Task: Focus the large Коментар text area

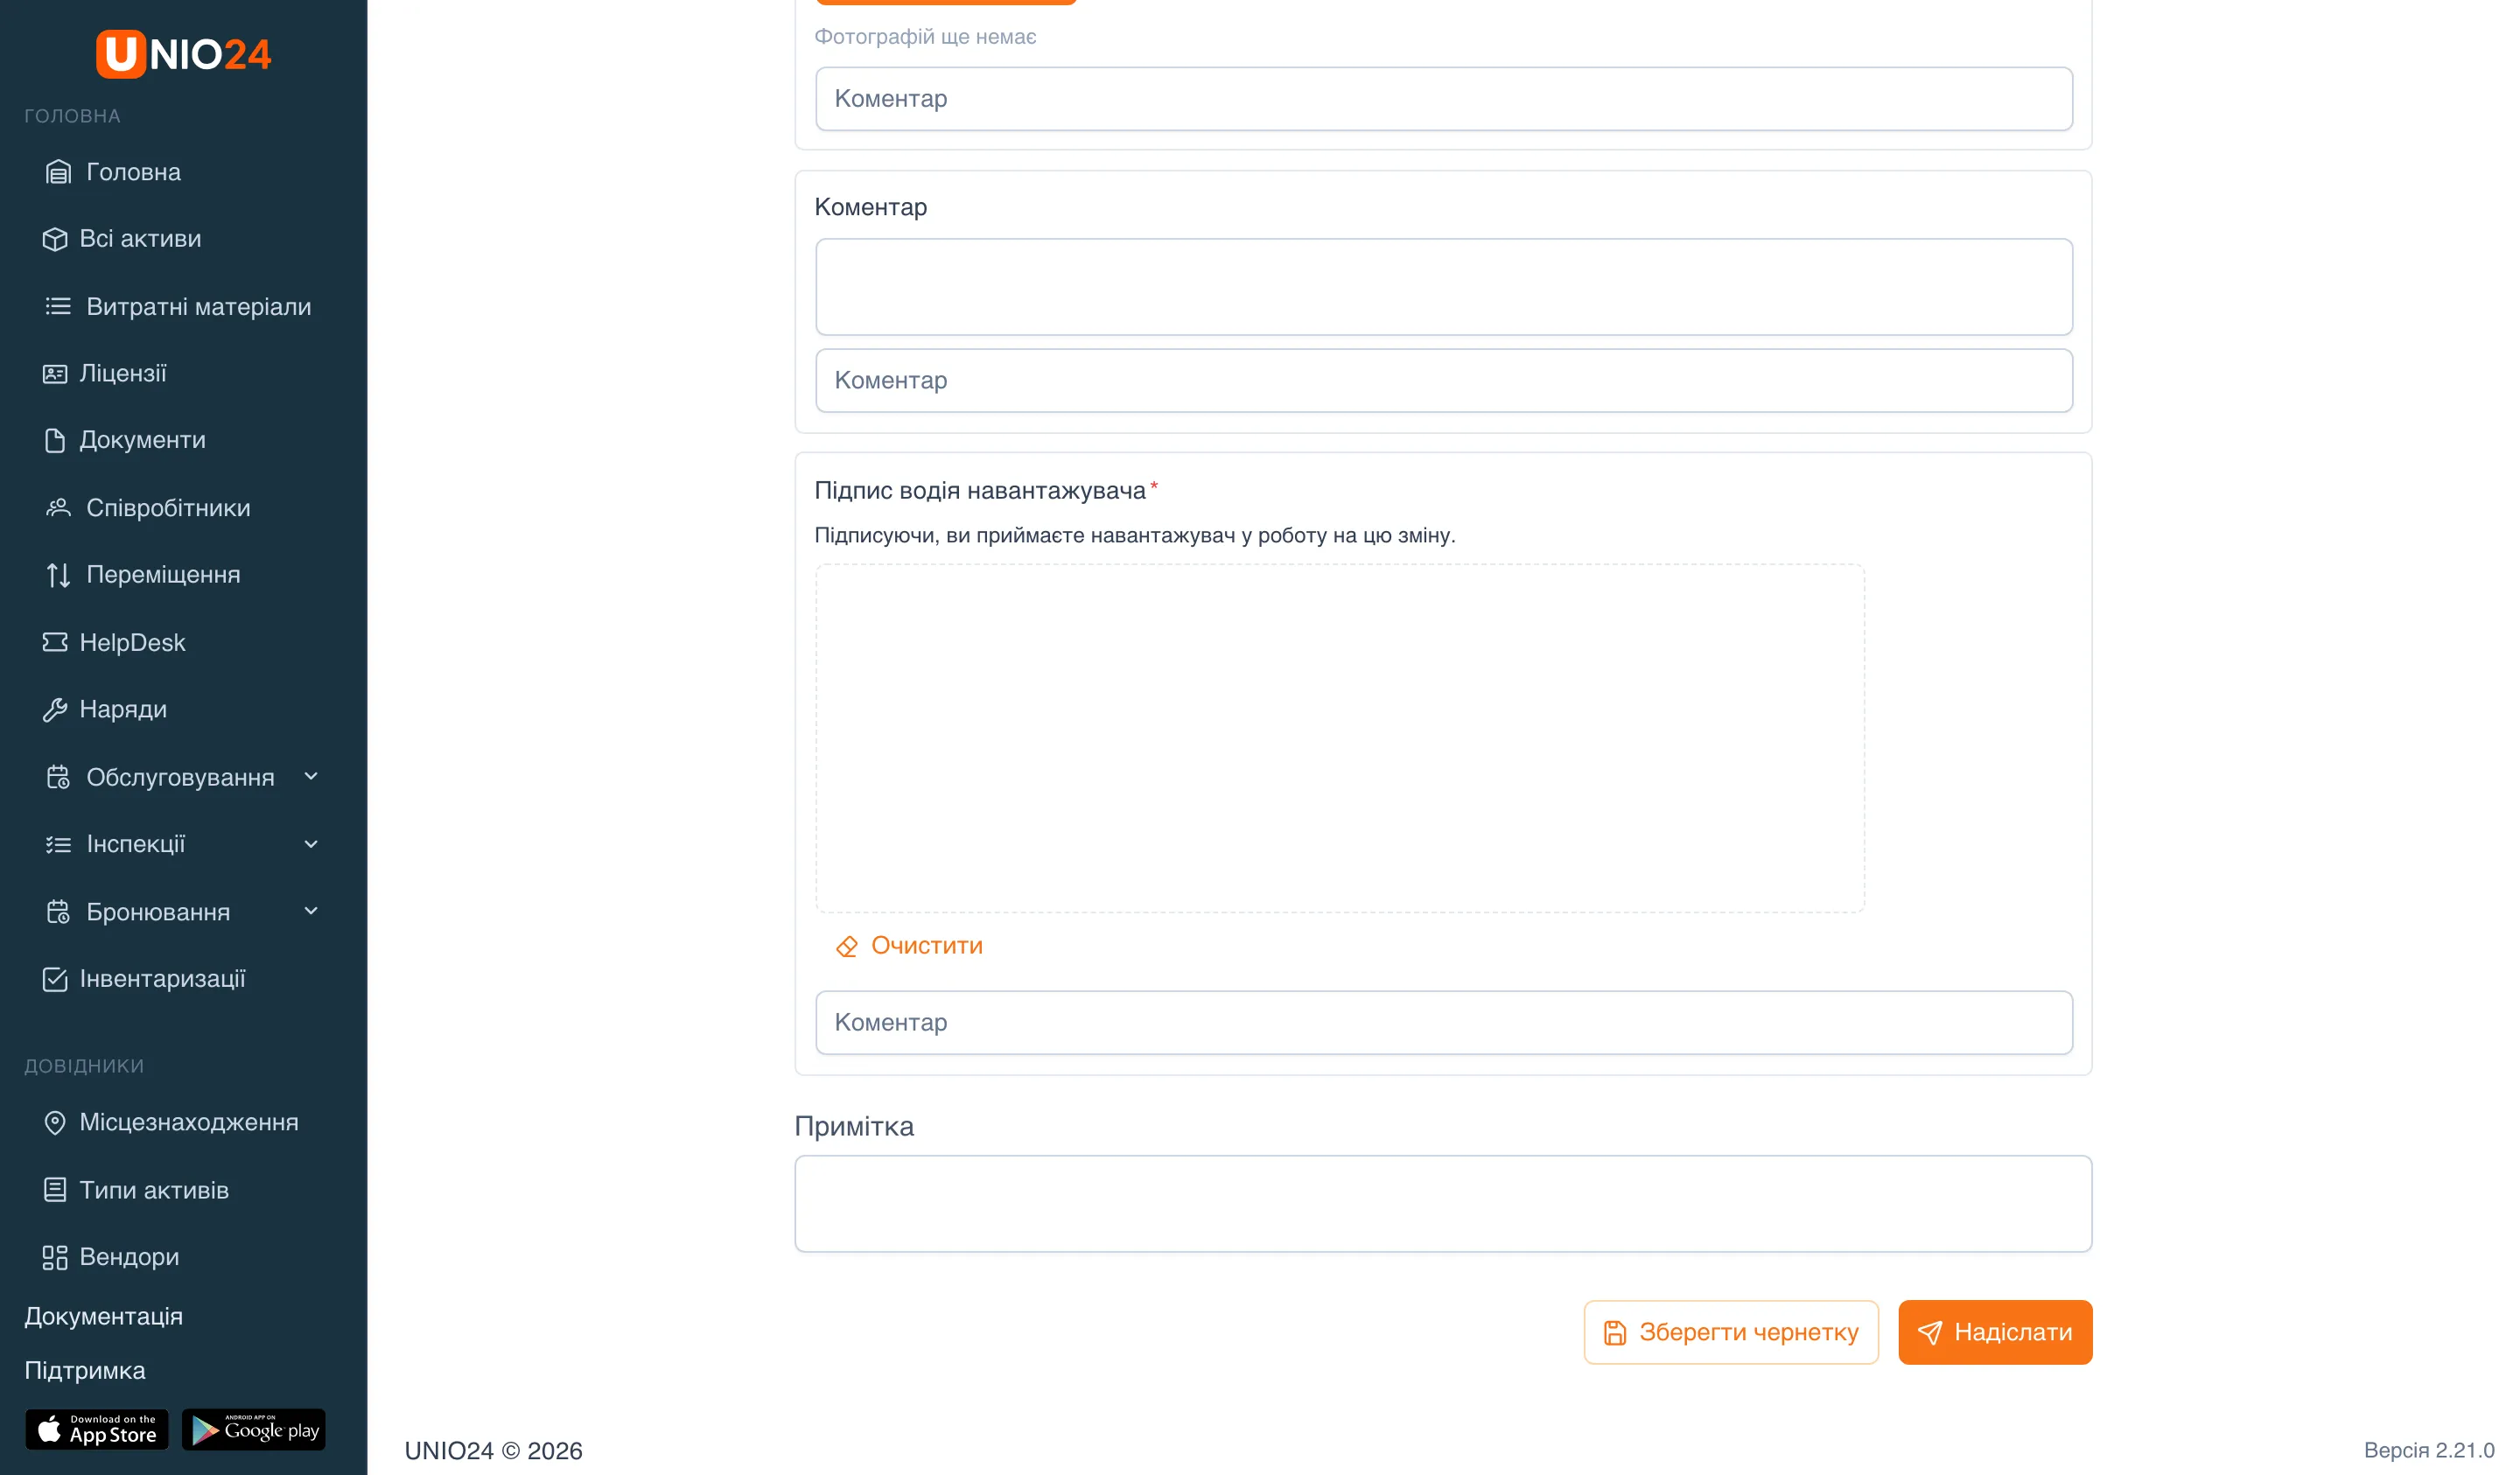Action: point(1443,287)
